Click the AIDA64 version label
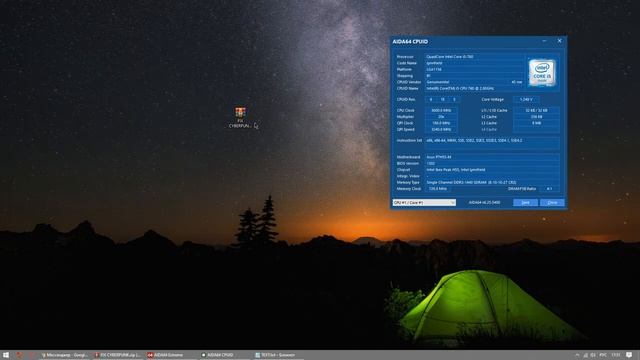640x360 pixels. point(484,202)
